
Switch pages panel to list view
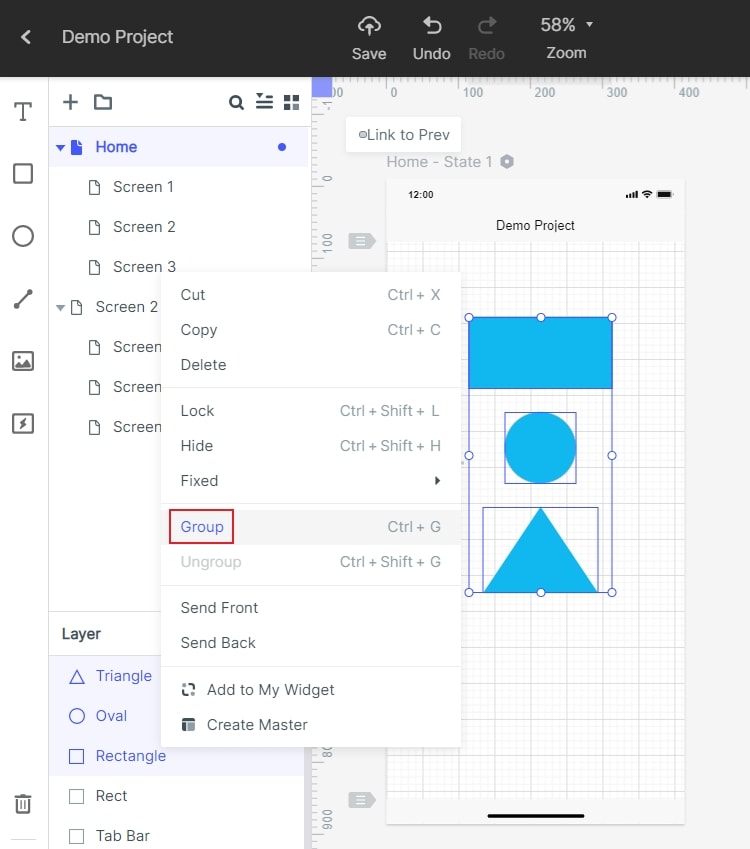click(264, 102)
